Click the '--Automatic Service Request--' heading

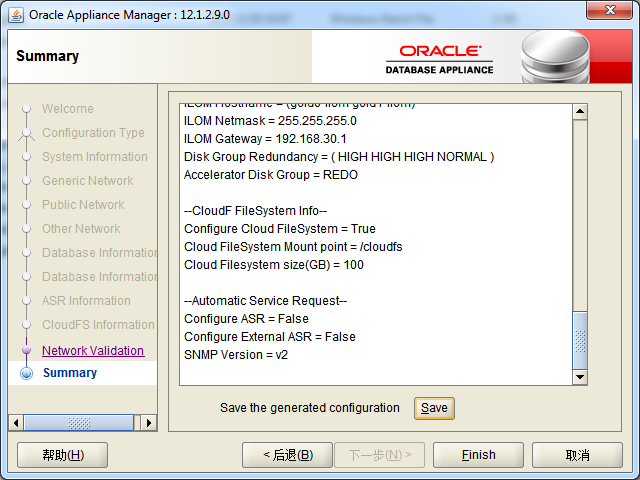point(265,301)
